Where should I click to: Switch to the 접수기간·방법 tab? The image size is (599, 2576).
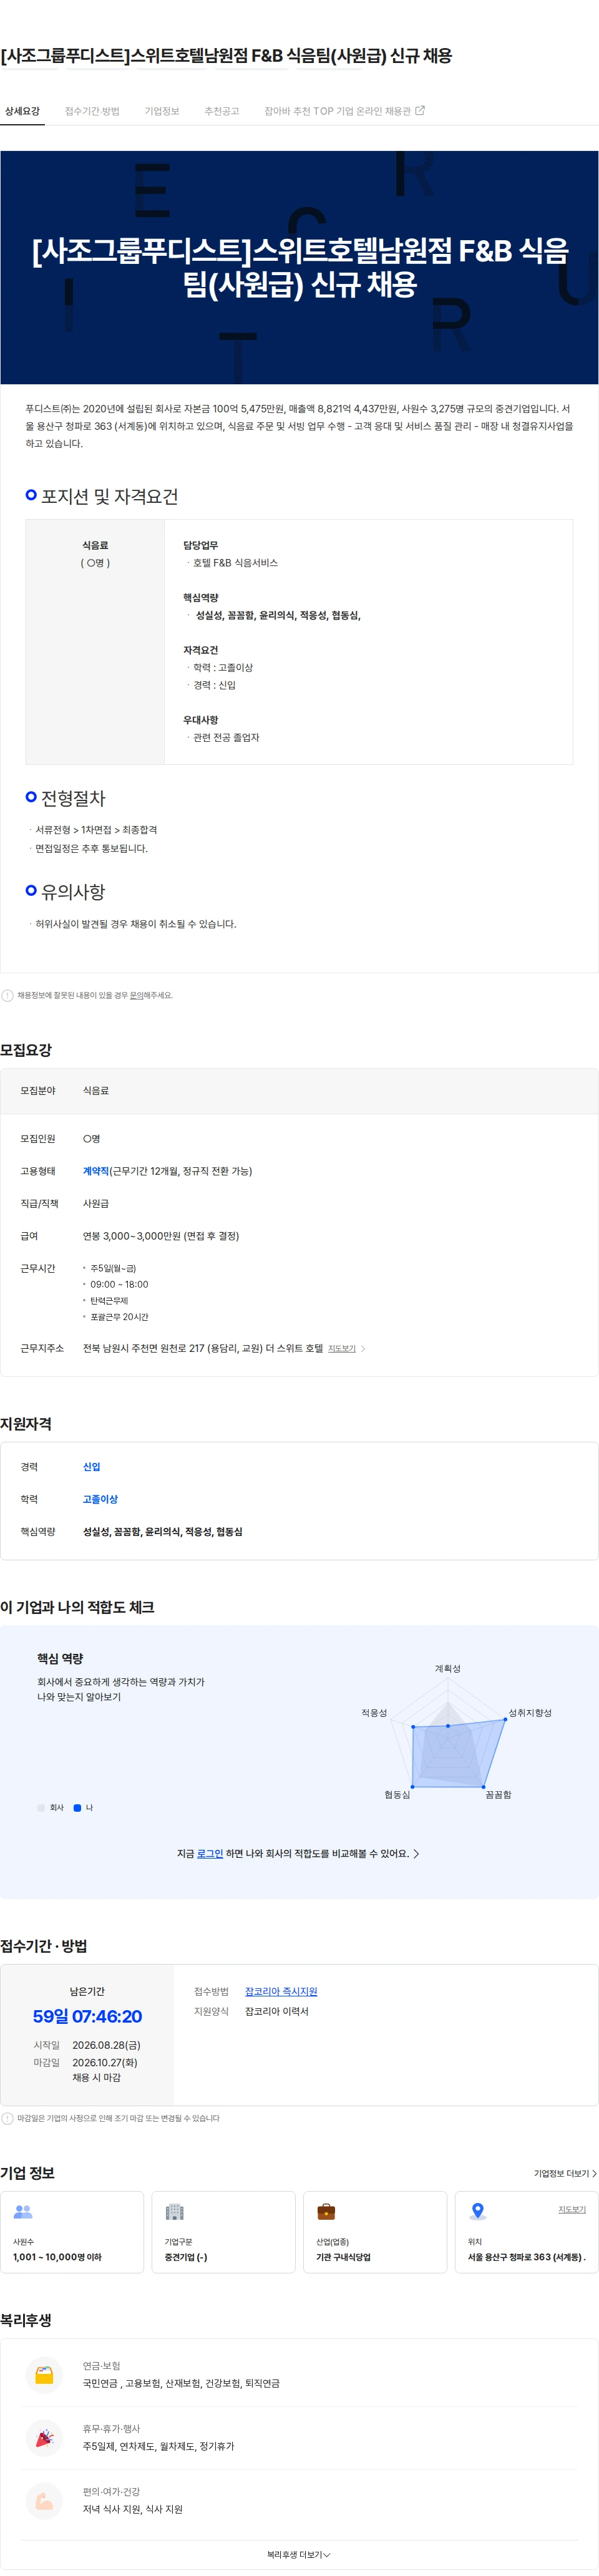[92, 111]
